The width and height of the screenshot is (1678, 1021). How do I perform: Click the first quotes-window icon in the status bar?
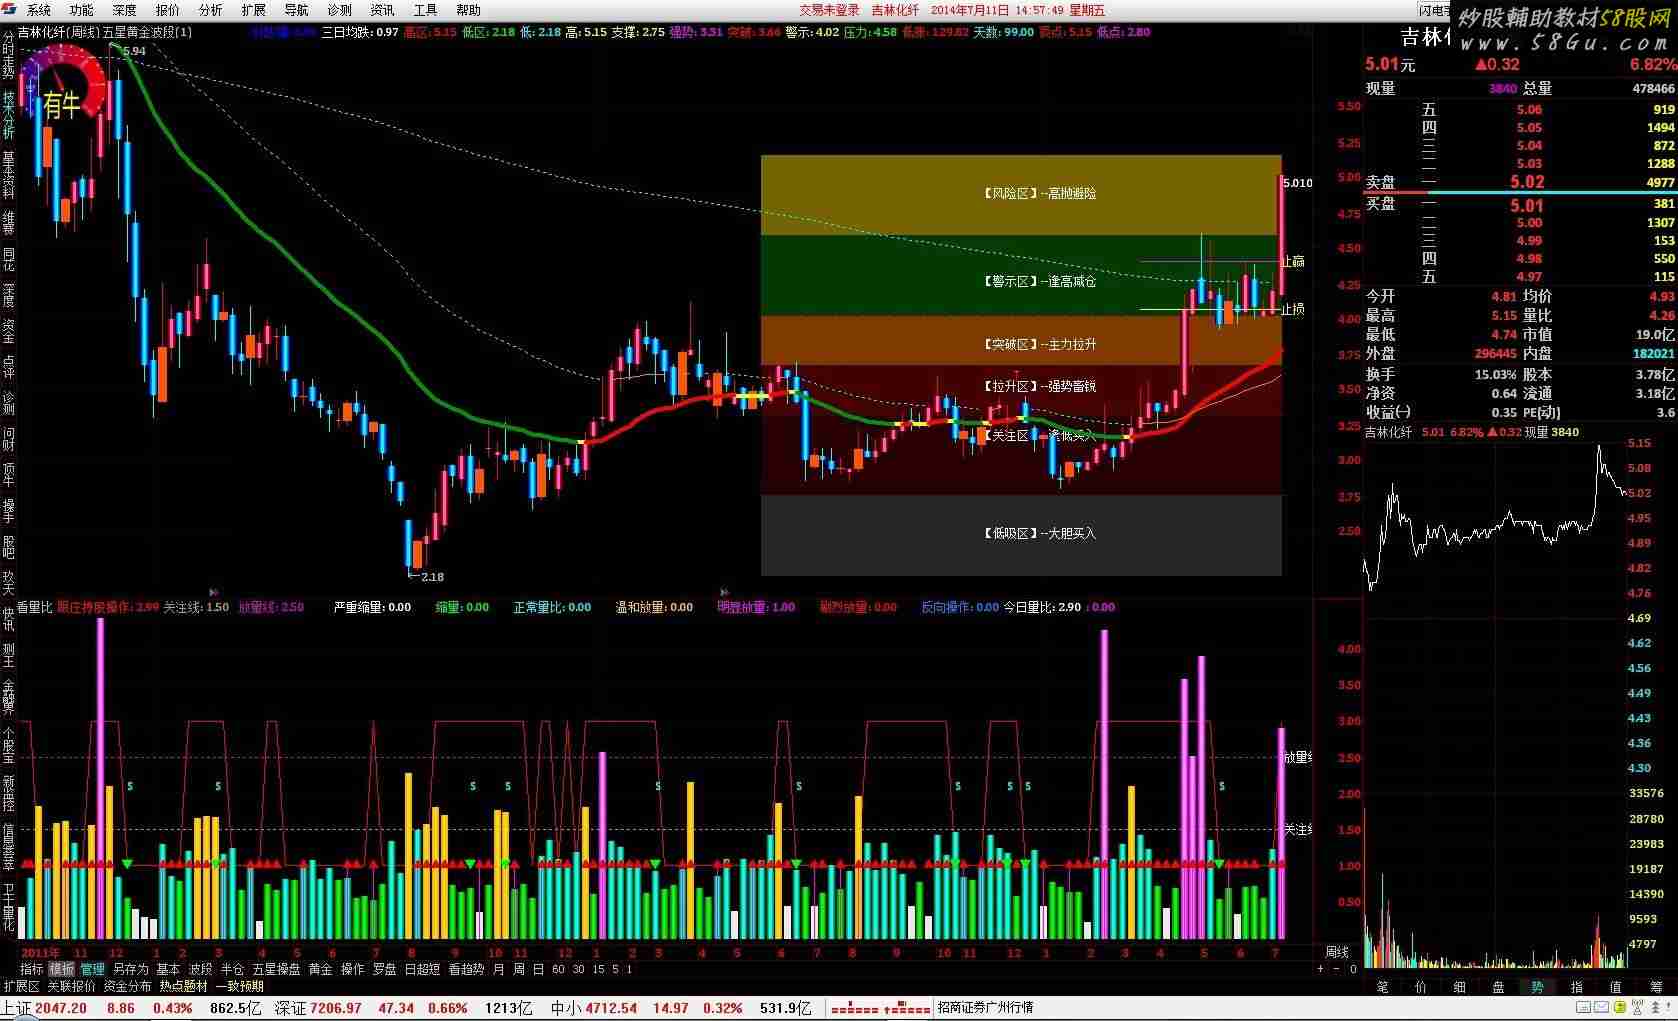(x=1583, y=1007)
